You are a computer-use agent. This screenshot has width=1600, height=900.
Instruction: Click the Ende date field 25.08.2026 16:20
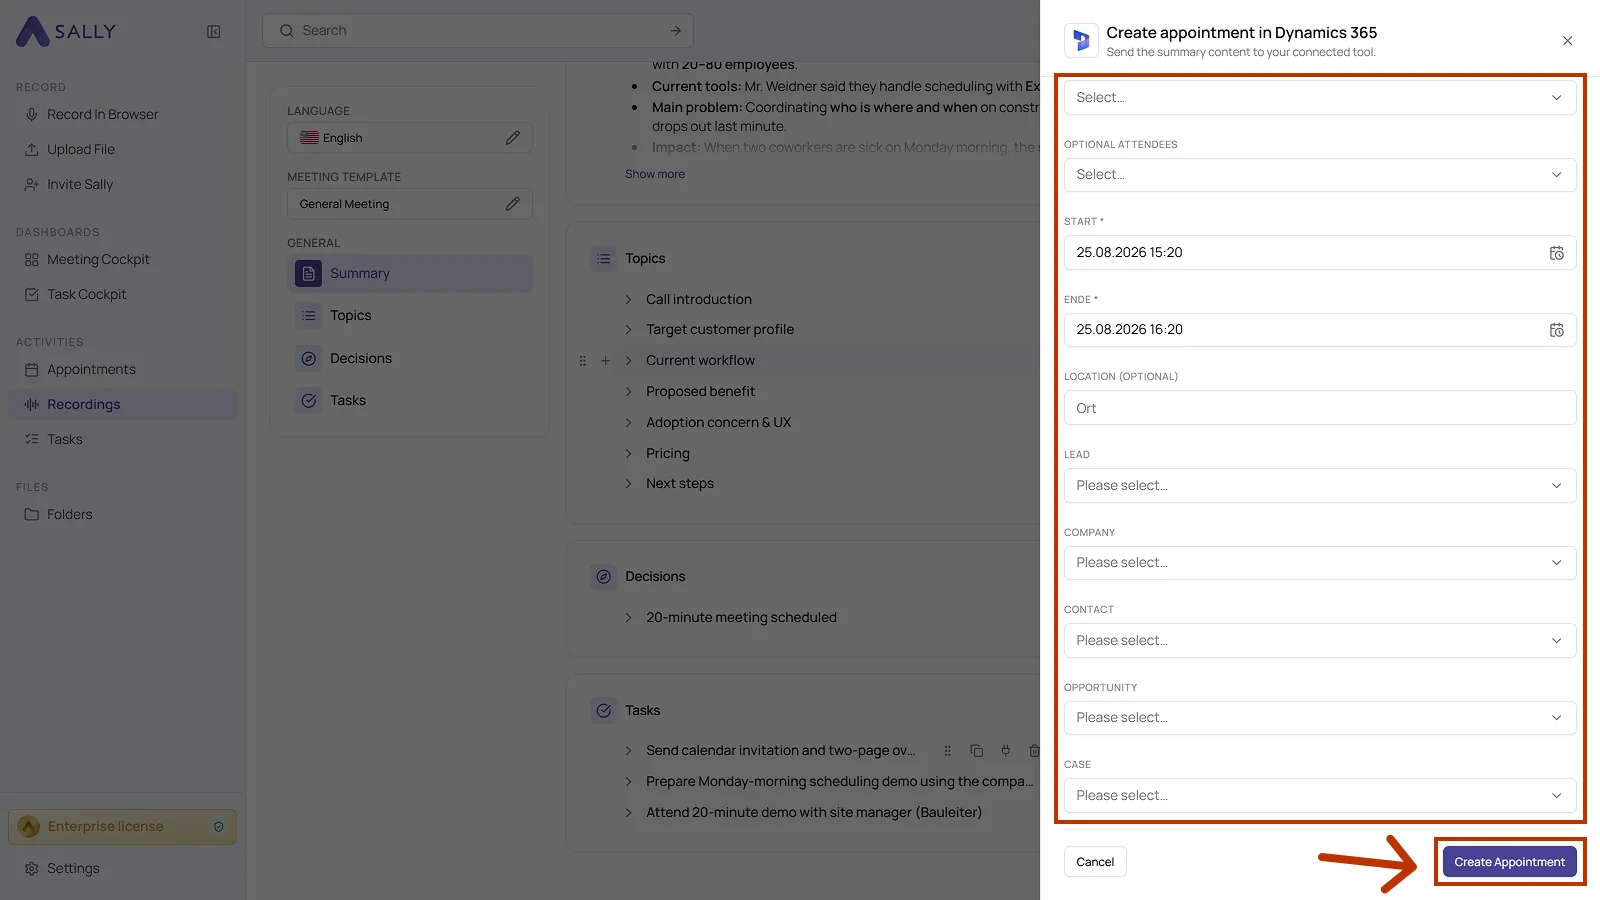point(1320,330)
